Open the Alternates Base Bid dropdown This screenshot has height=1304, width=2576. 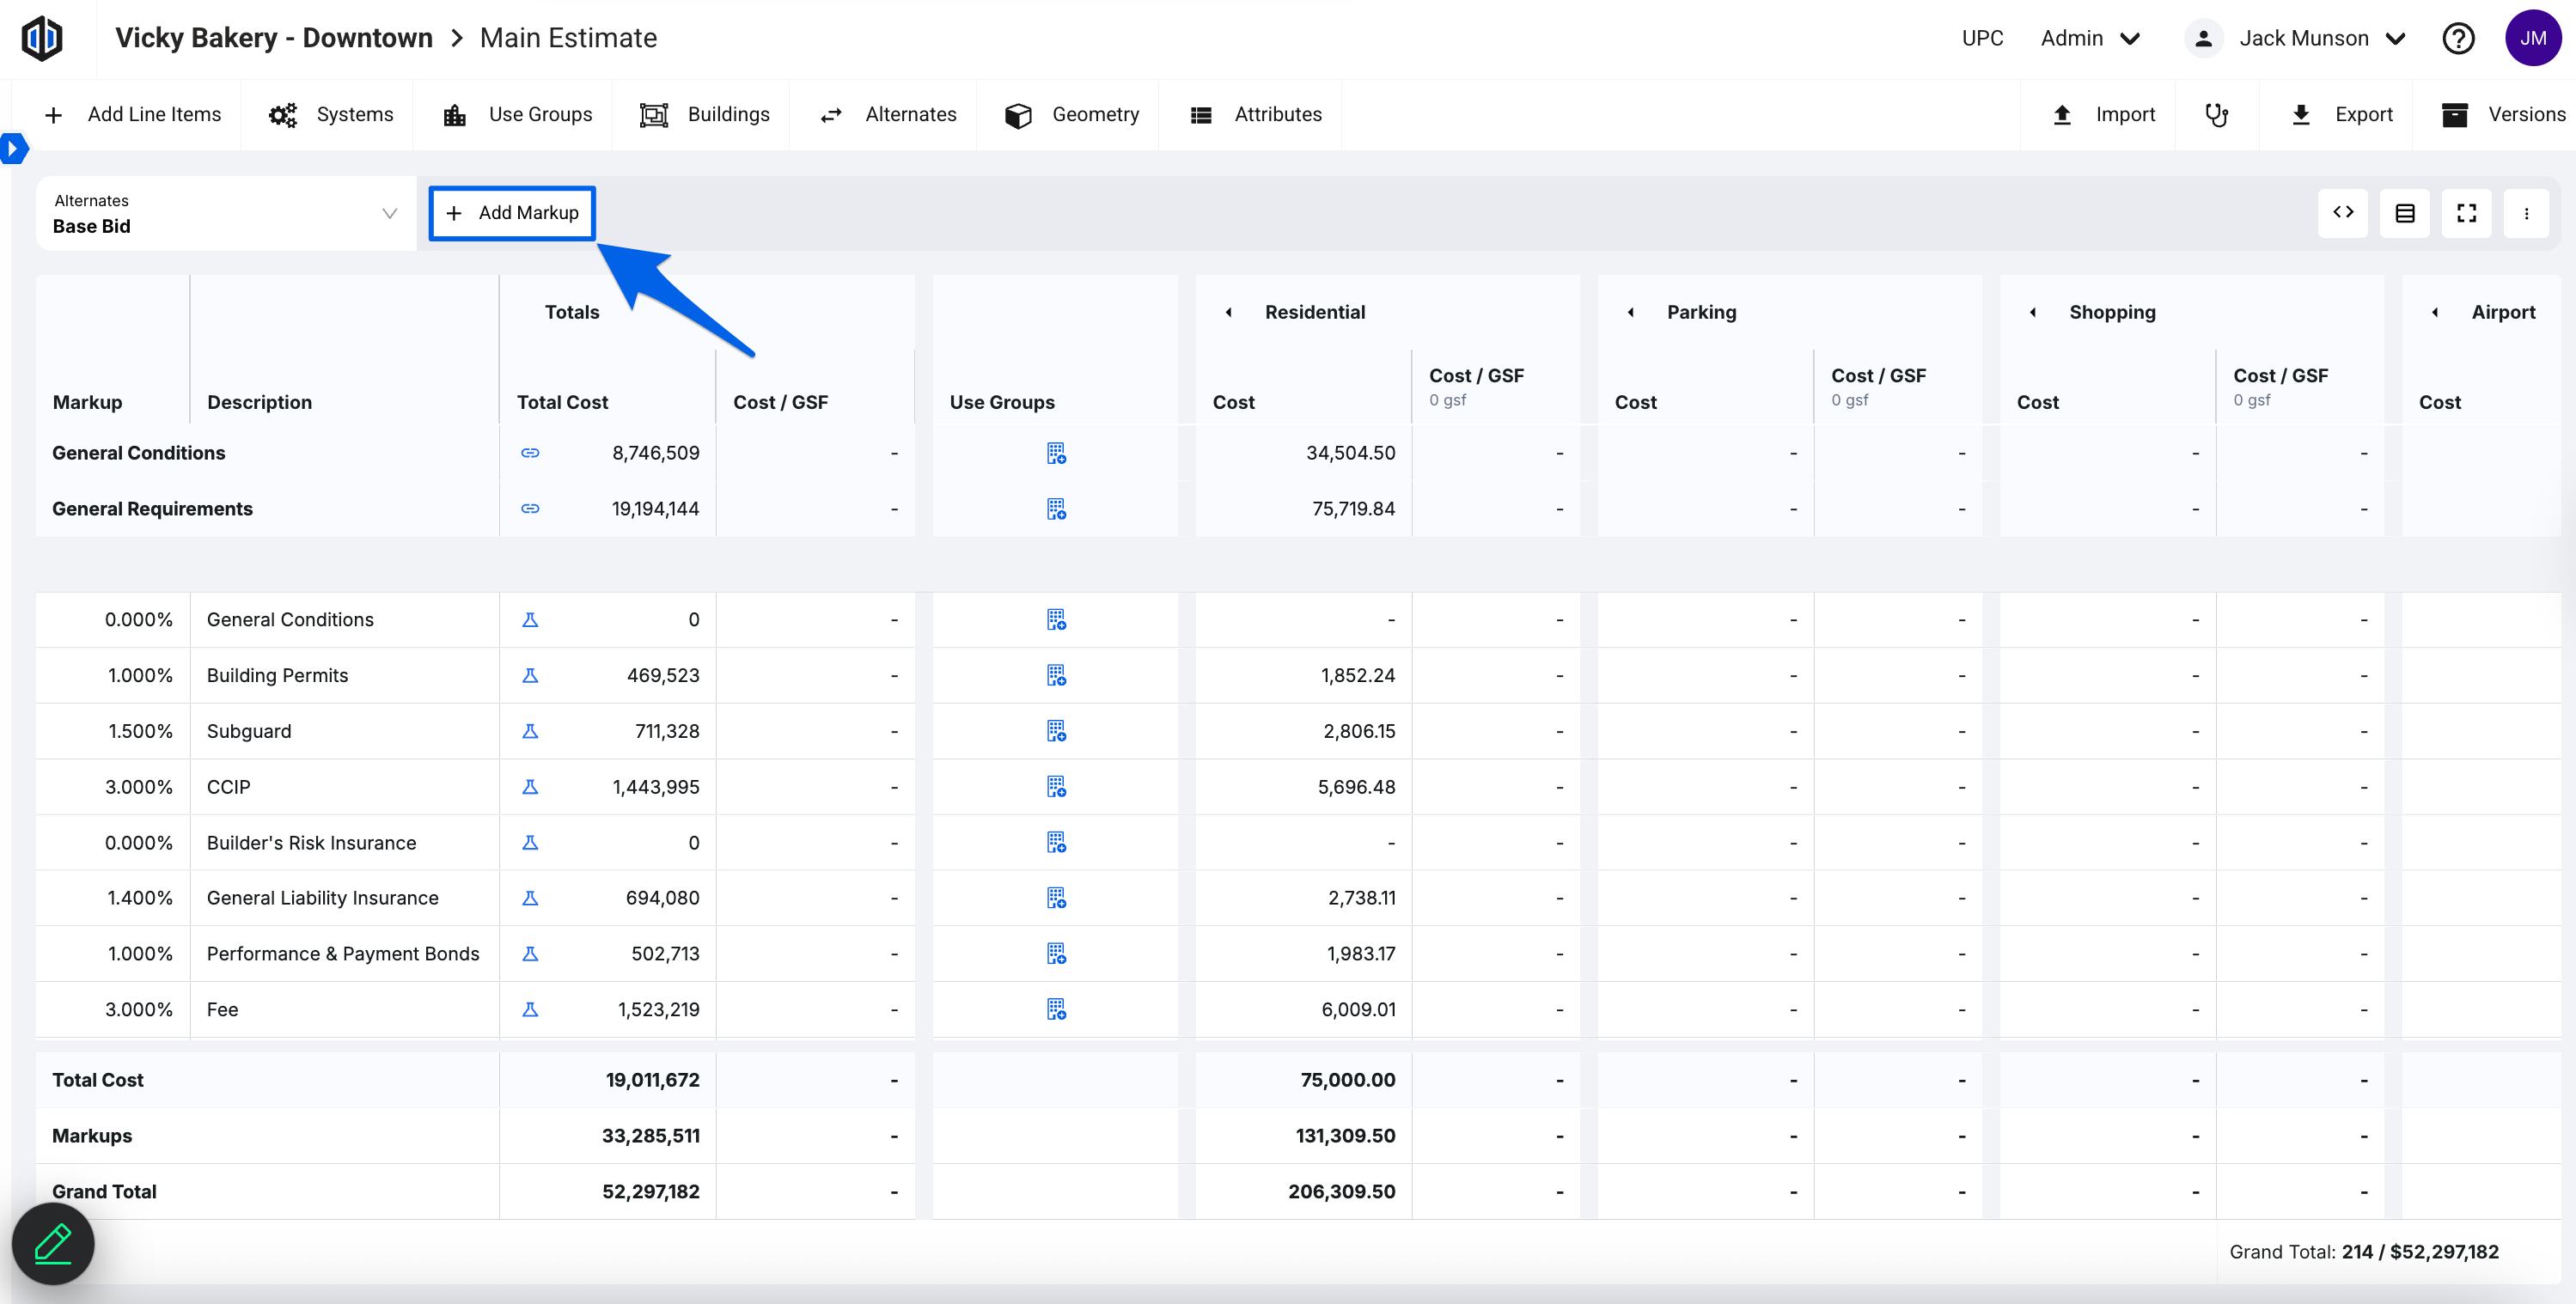click(x=225, y=213)
